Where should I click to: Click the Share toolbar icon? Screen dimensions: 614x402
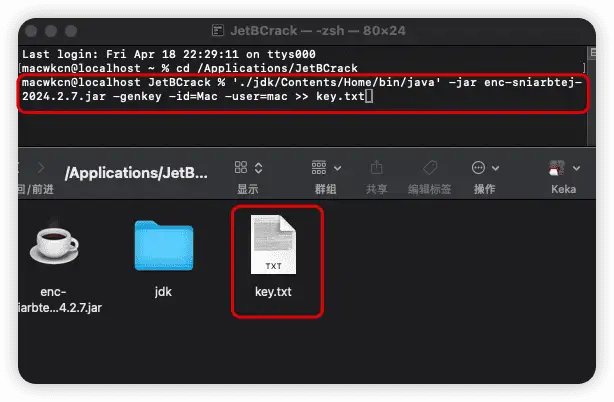click(x=377, y=168)
